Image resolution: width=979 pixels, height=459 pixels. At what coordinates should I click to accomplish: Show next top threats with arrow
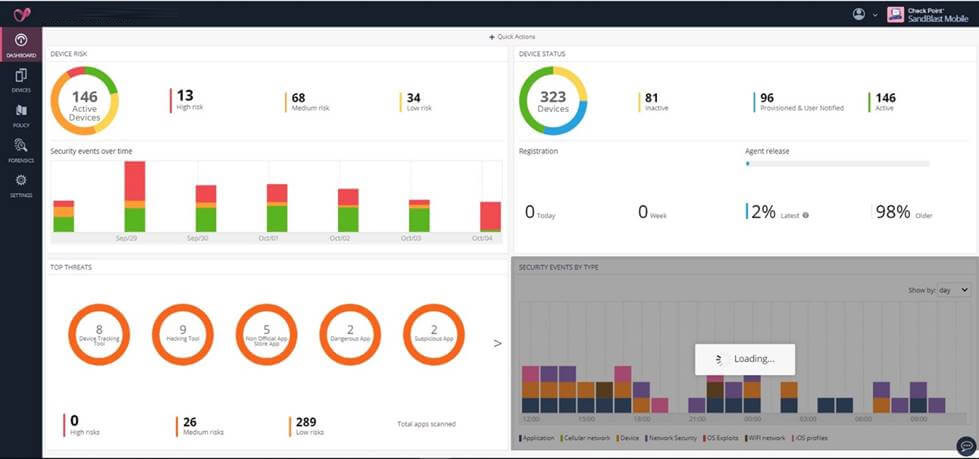(498, 343)
